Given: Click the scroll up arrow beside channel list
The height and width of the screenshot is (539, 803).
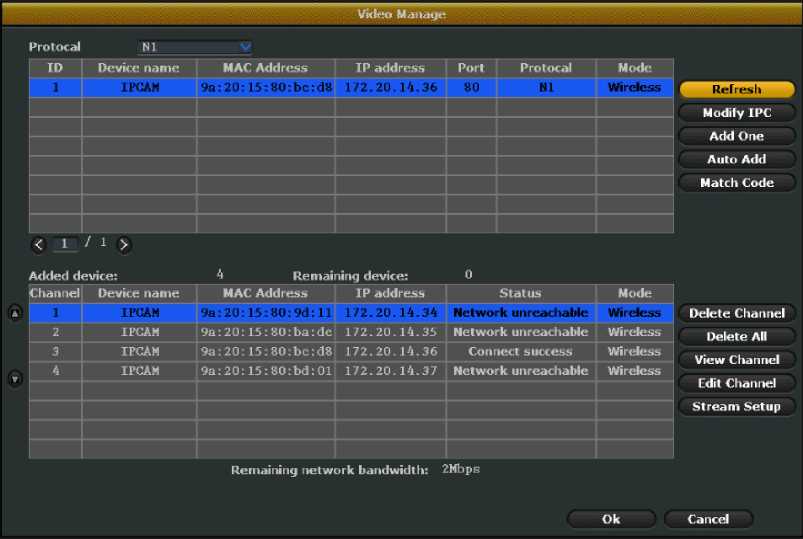Looking at the screenshot, I should (x=15, y=313).
